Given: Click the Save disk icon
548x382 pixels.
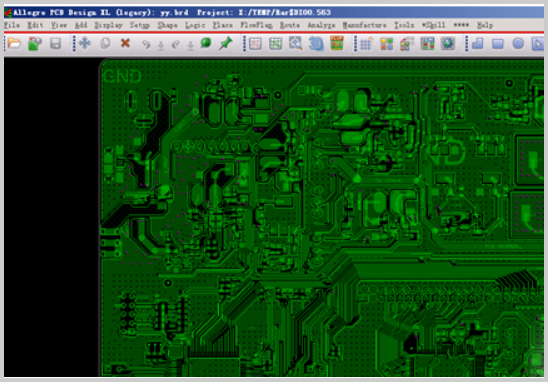Looking at the screenshot, I should click(x=55, y=44).
